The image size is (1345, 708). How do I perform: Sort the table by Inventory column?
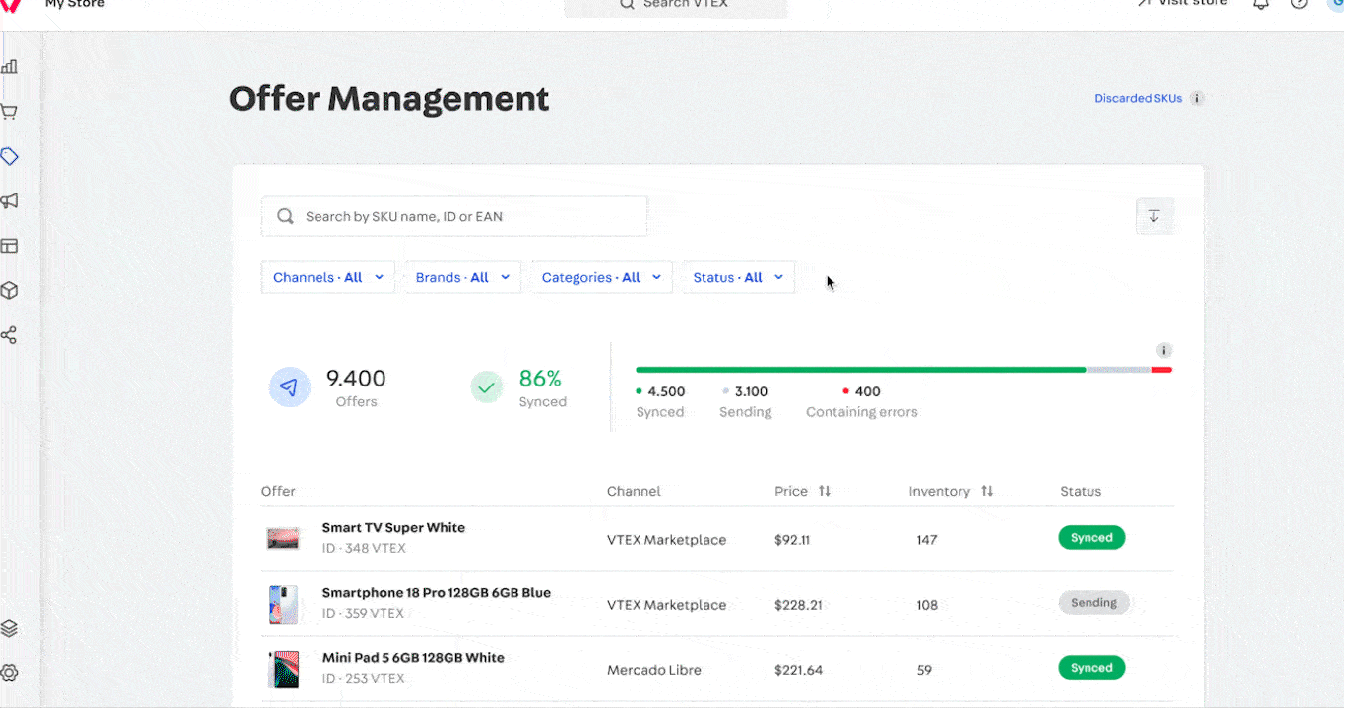(x=986, y=492)
